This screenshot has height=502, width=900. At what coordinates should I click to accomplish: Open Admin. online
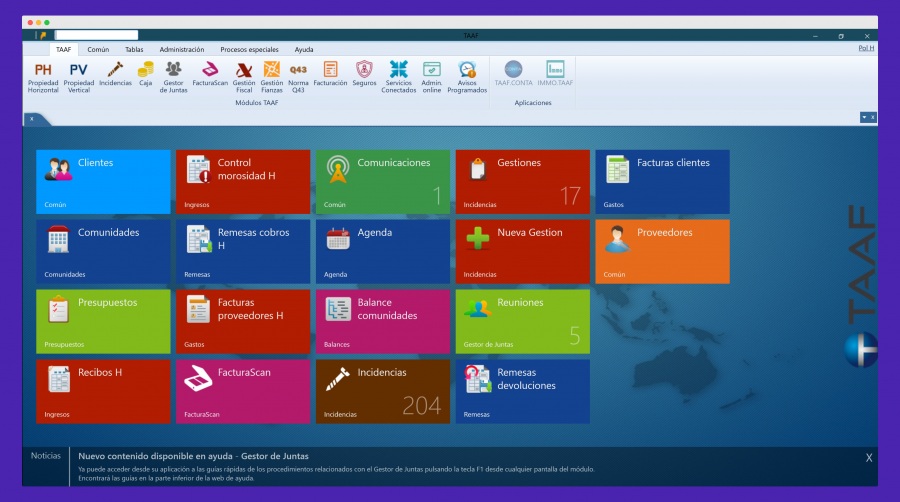[431, 77]
